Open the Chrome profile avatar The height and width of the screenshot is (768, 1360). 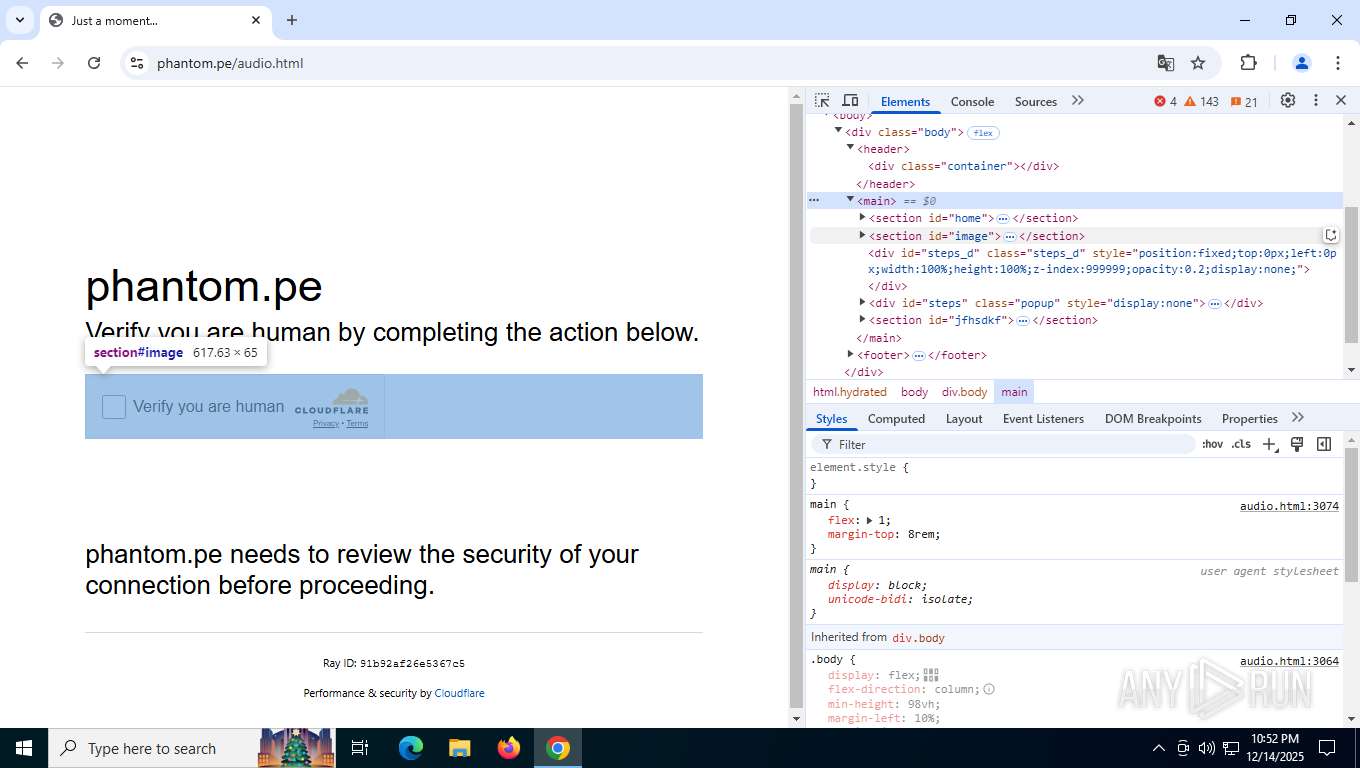[1302, 63]
